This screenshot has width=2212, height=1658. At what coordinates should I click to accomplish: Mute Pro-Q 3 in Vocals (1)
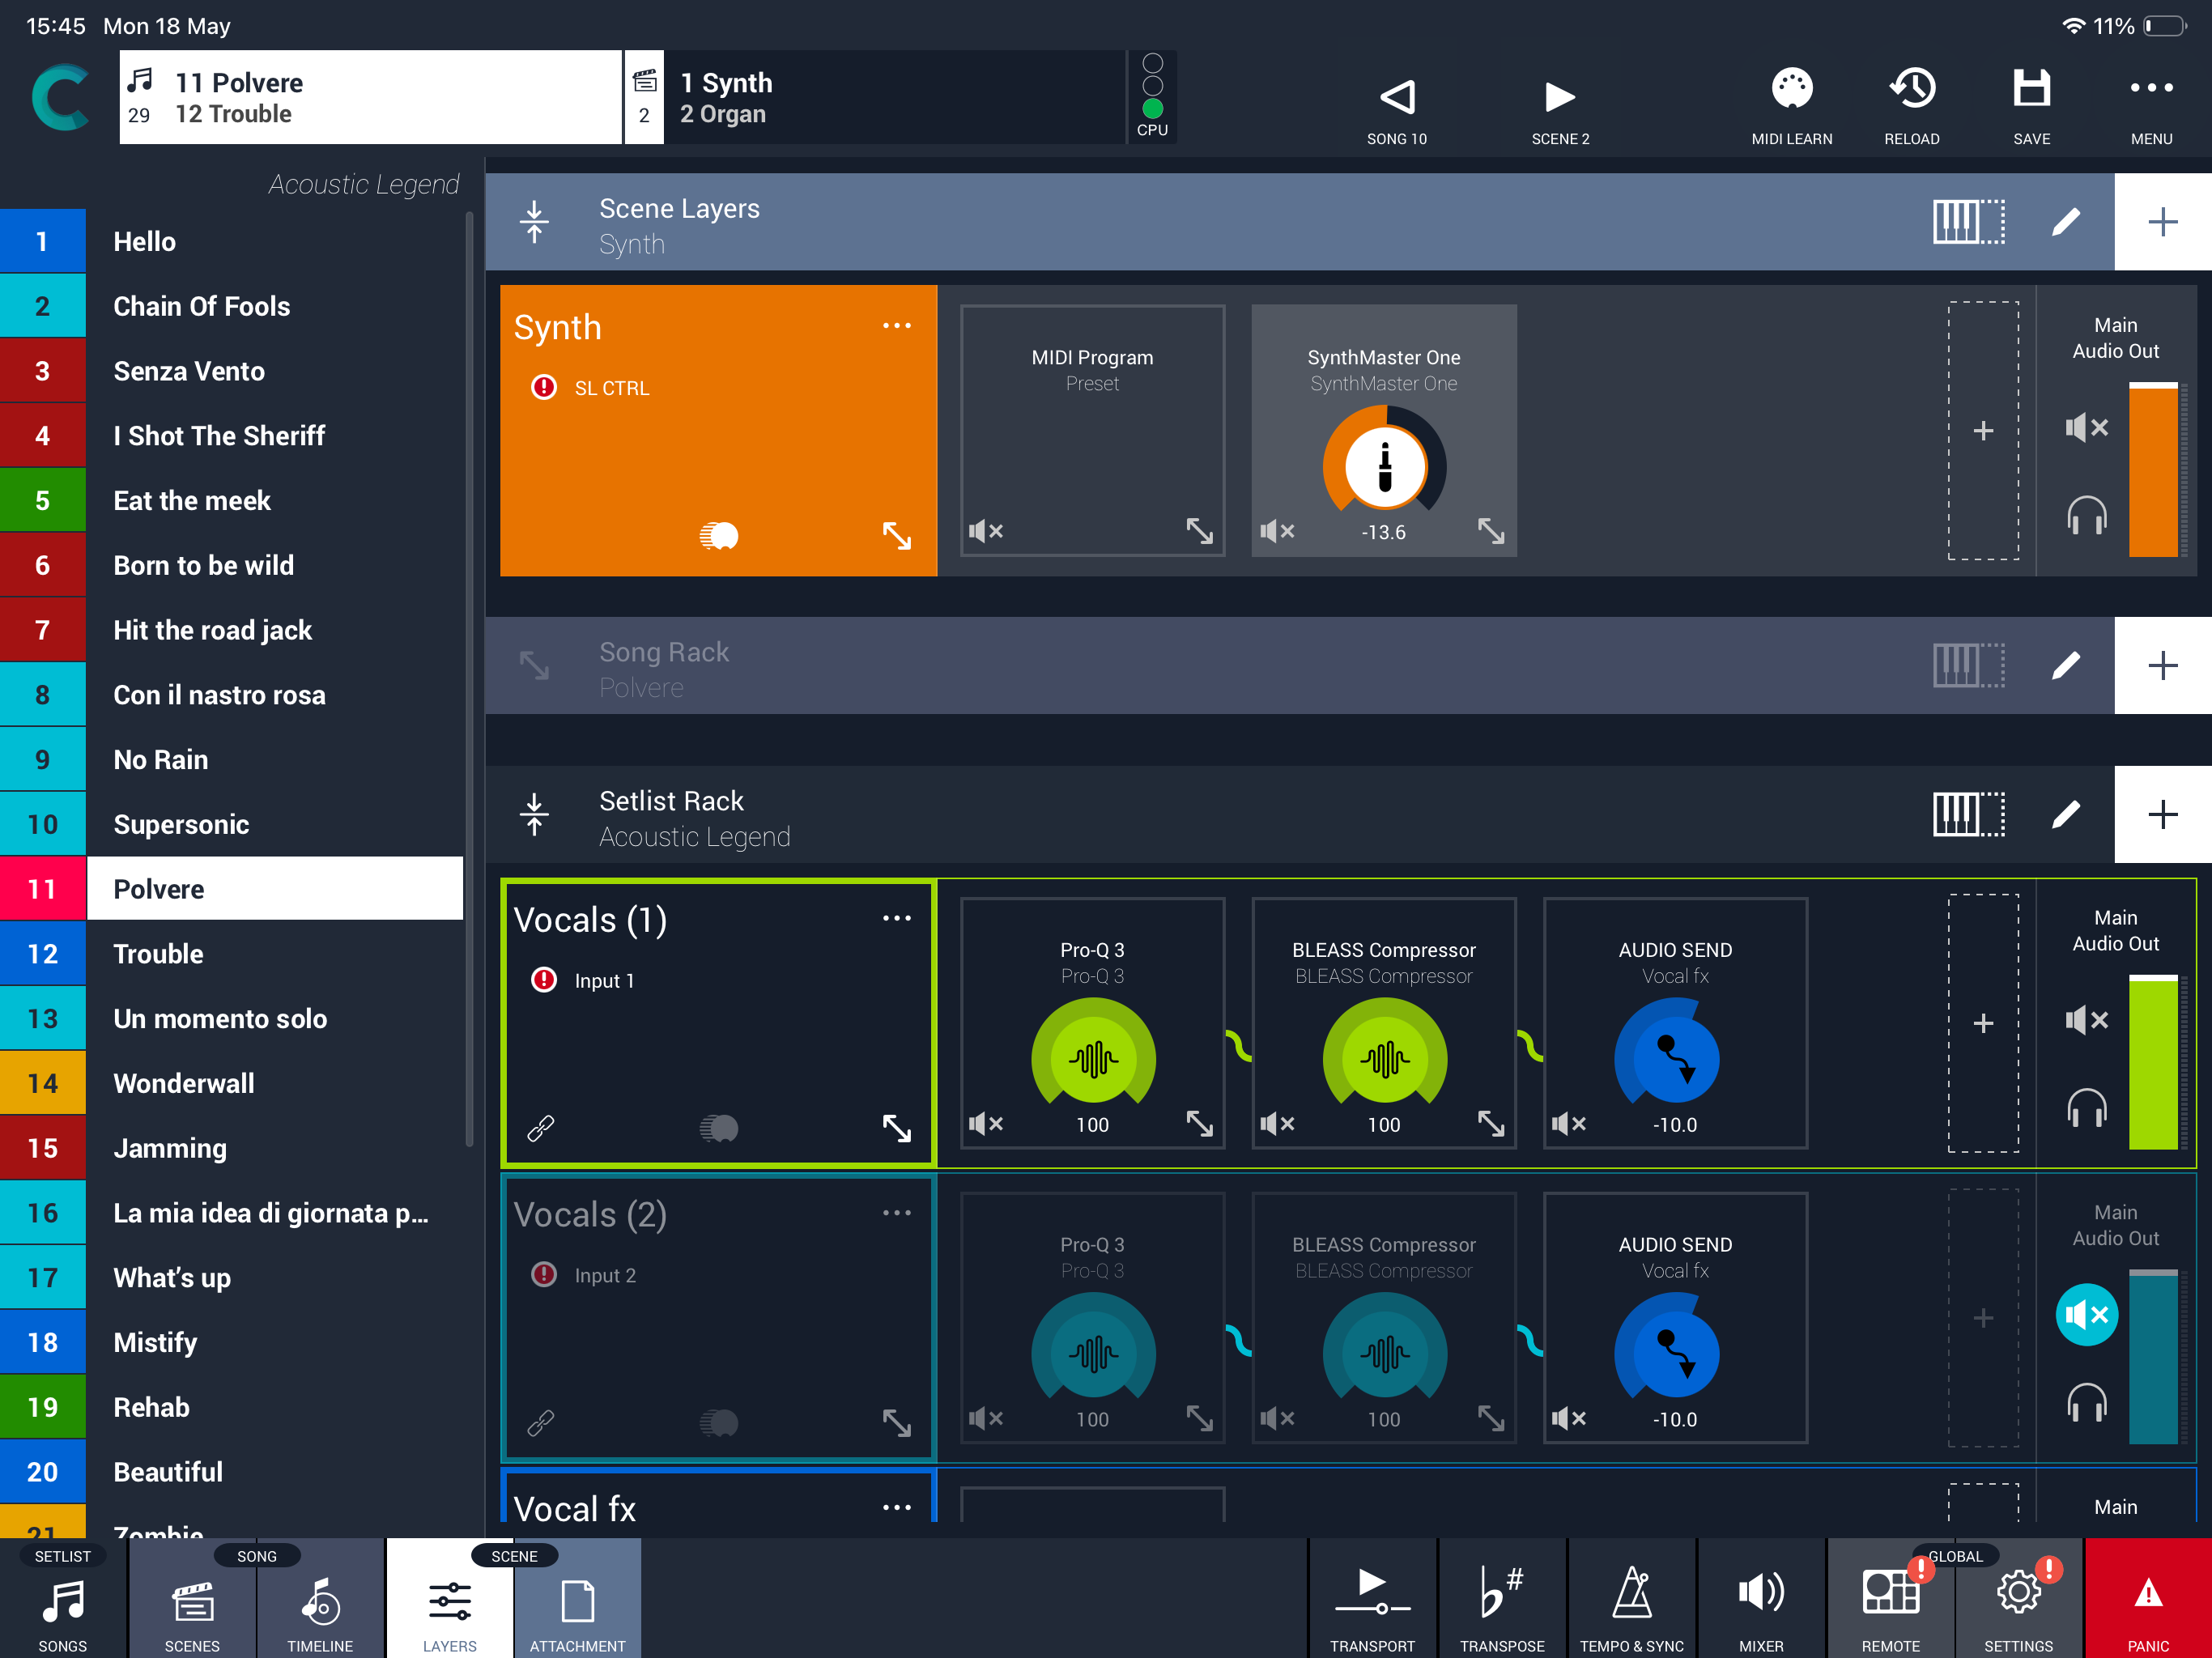986,1124
